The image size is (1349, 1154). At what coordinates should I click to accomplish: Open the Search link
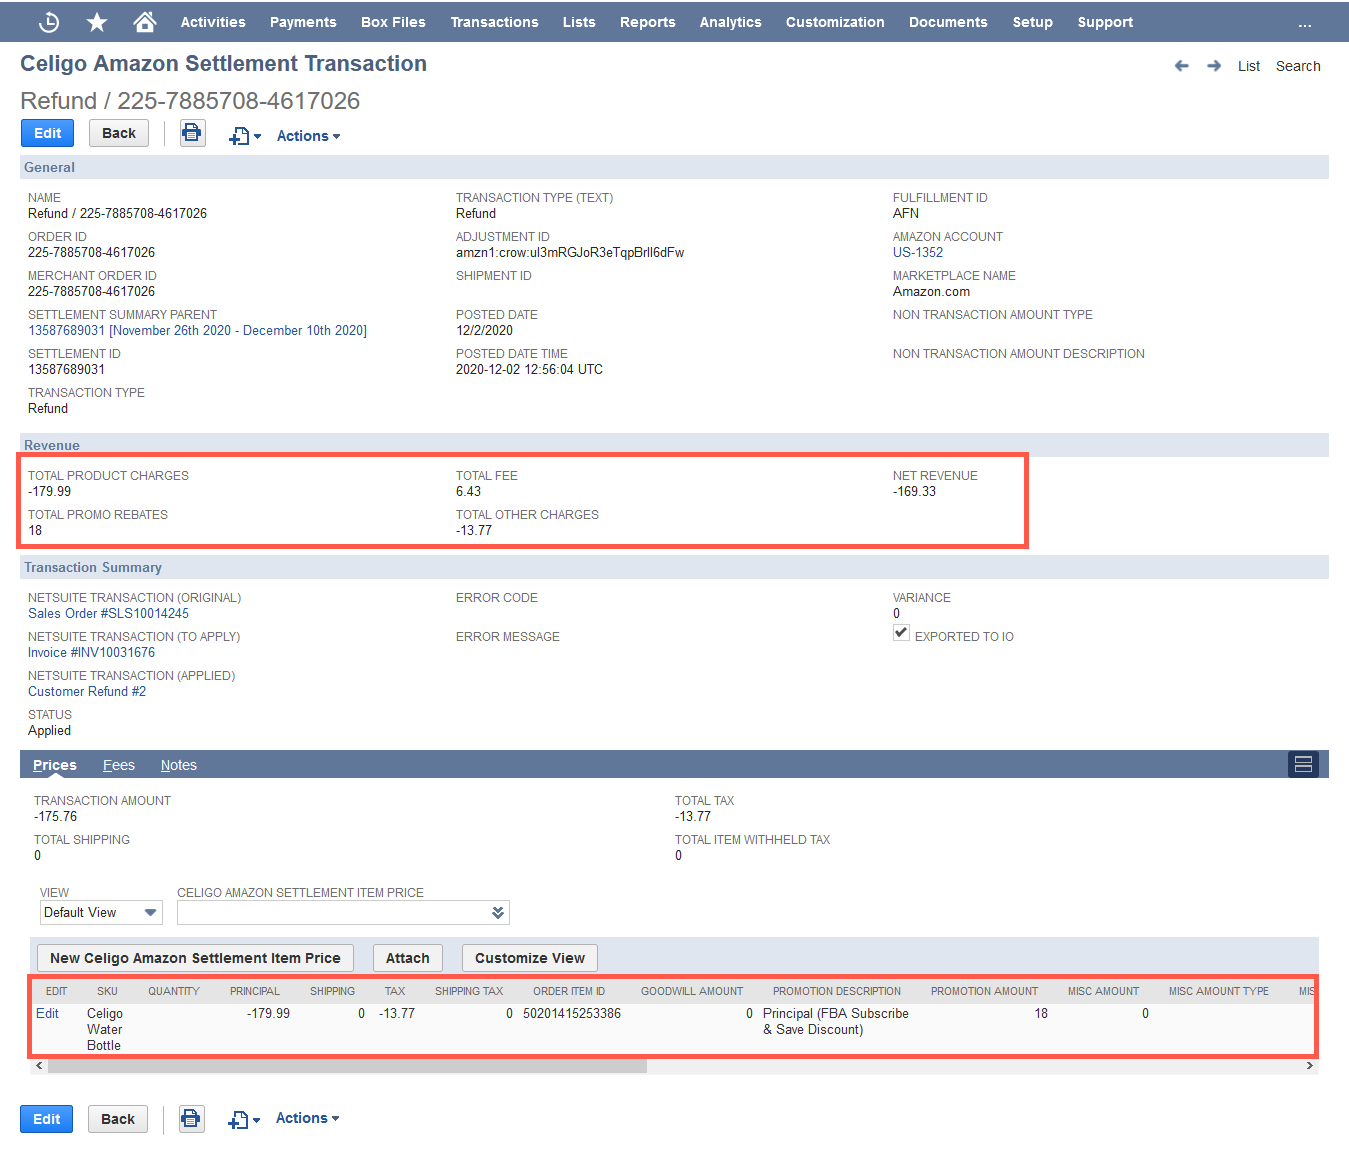coord(1298,66)
